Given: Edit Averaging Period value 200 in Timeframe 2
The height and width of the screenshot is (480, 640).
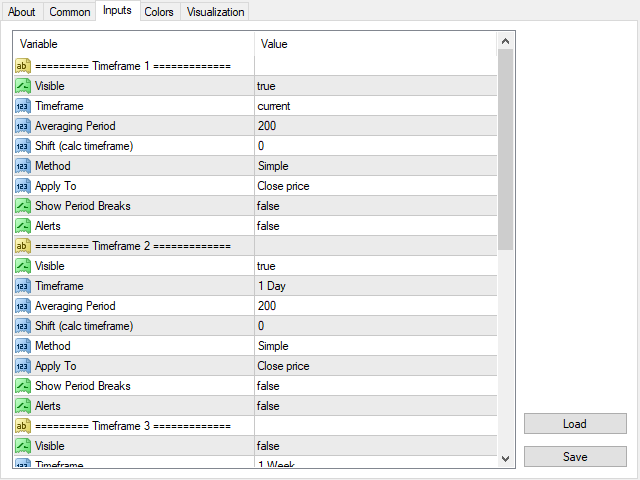Looking at the screenshot, I should point(376,306).
